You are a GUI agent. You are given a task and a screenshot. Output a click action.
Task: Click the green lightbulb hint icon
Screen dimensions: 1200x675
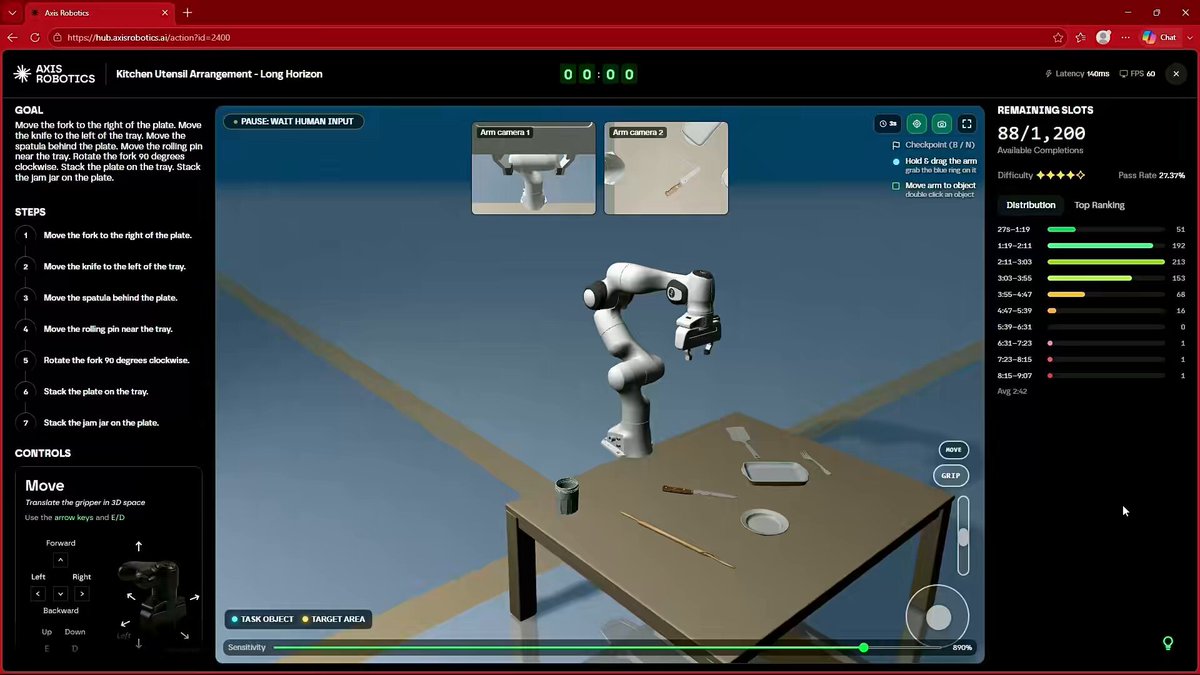[x=1167, y=643]
